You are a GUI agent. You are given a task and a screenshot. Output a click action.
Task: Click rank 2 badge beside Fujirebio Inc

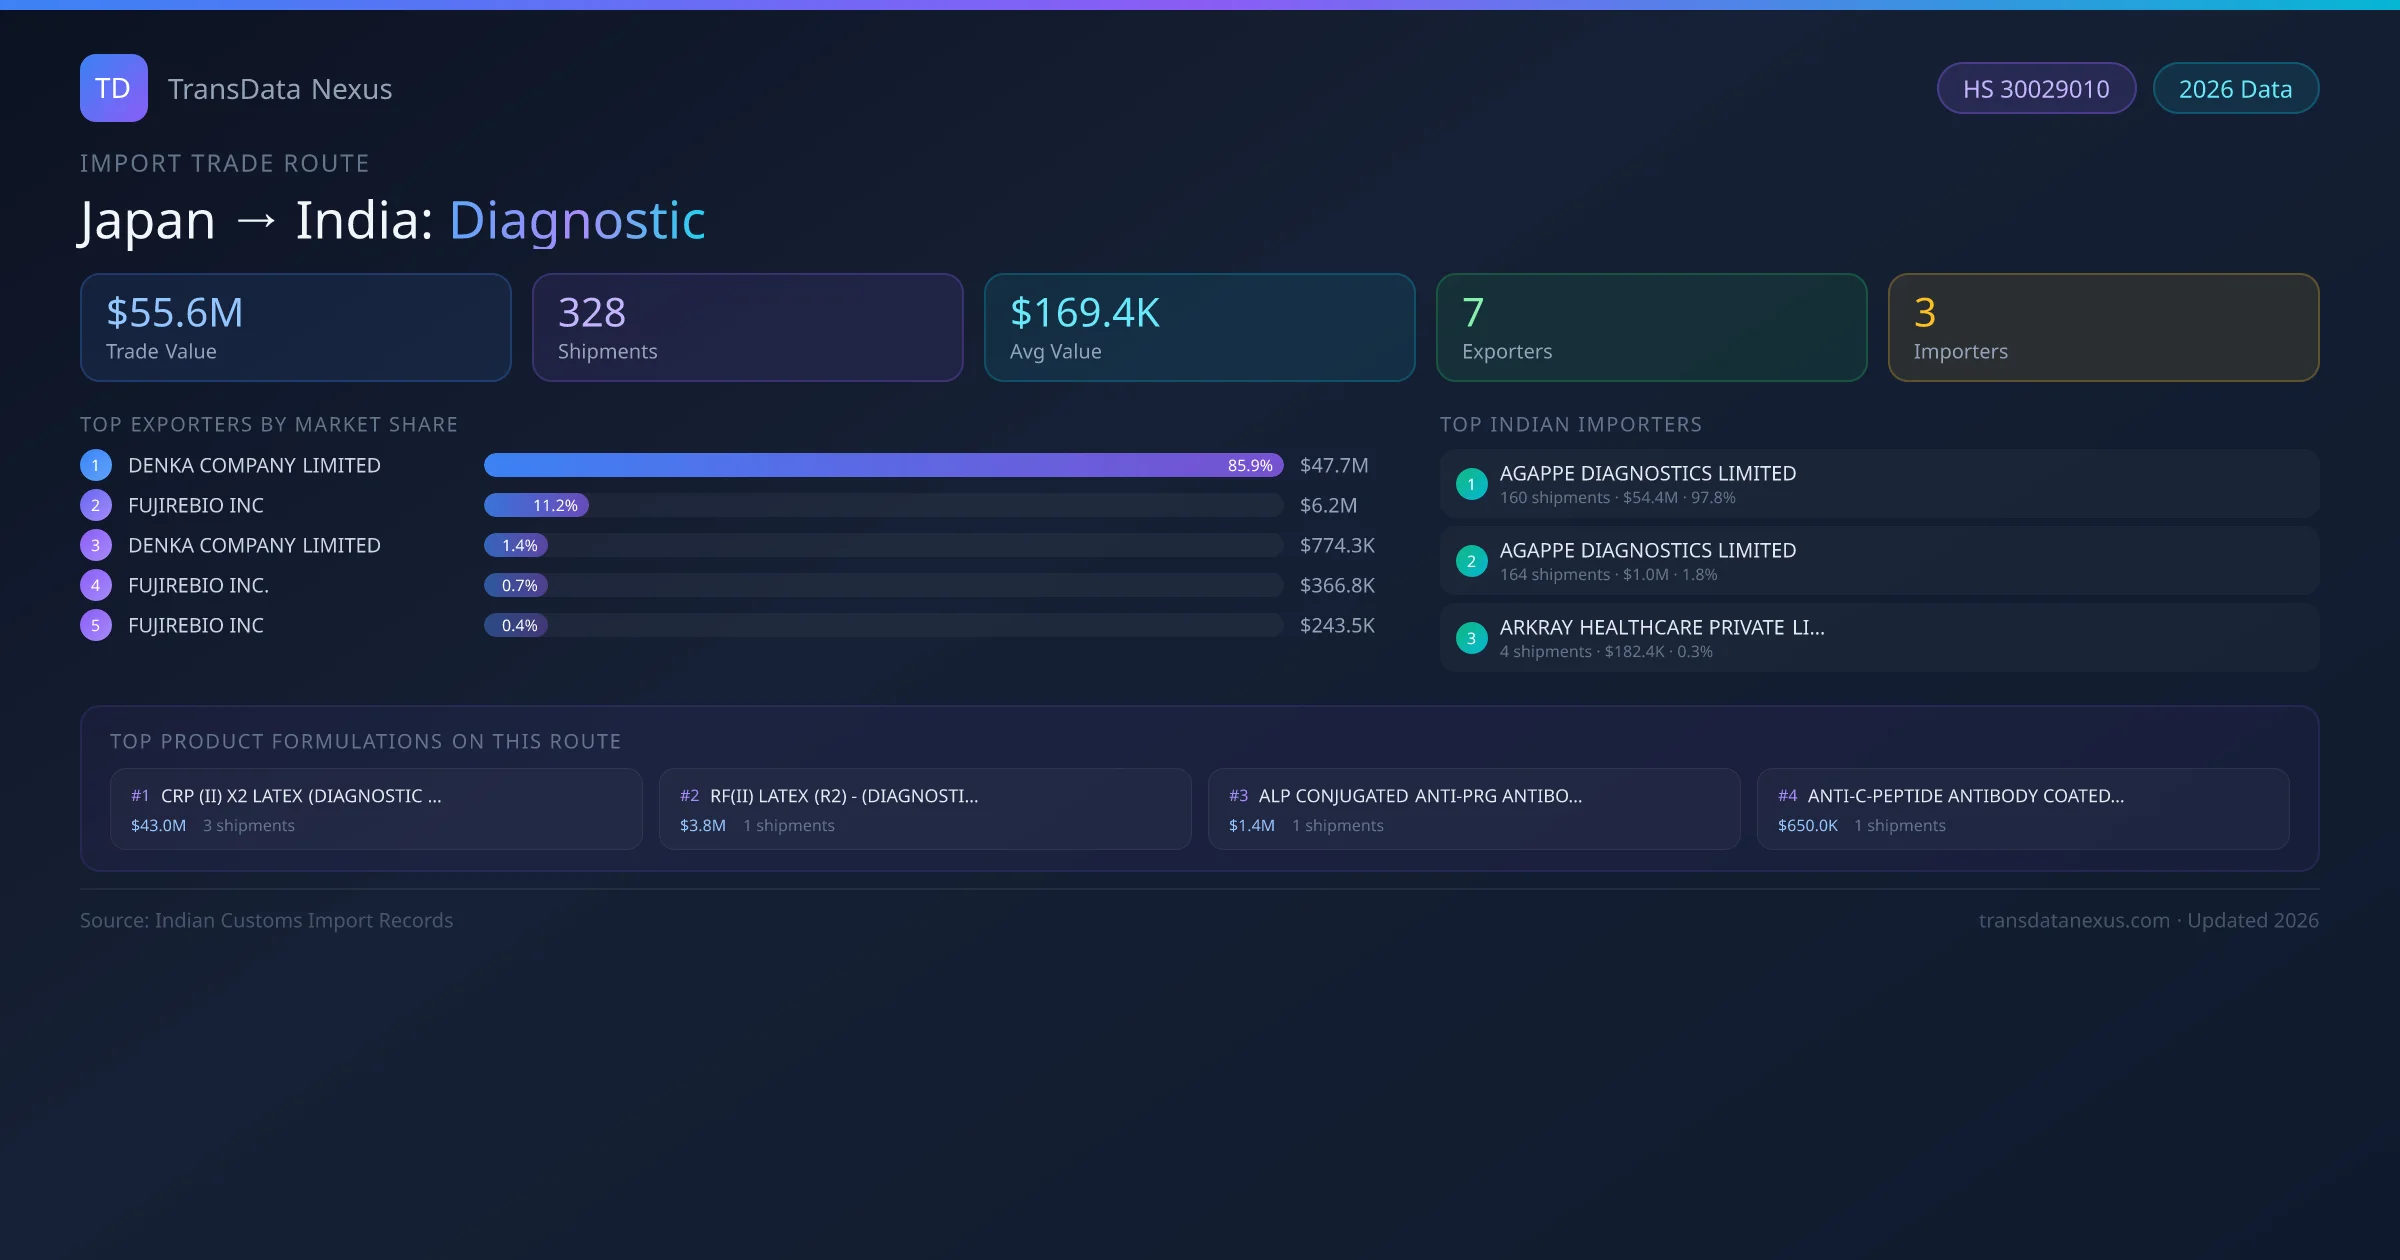coord(96,505)
